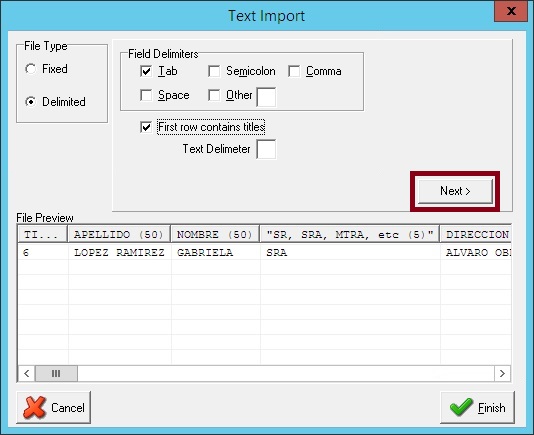The height and width of the screenshot is (435, 534).
Task: Select the APELLIDO (50) column header
Action: point(119,234)
